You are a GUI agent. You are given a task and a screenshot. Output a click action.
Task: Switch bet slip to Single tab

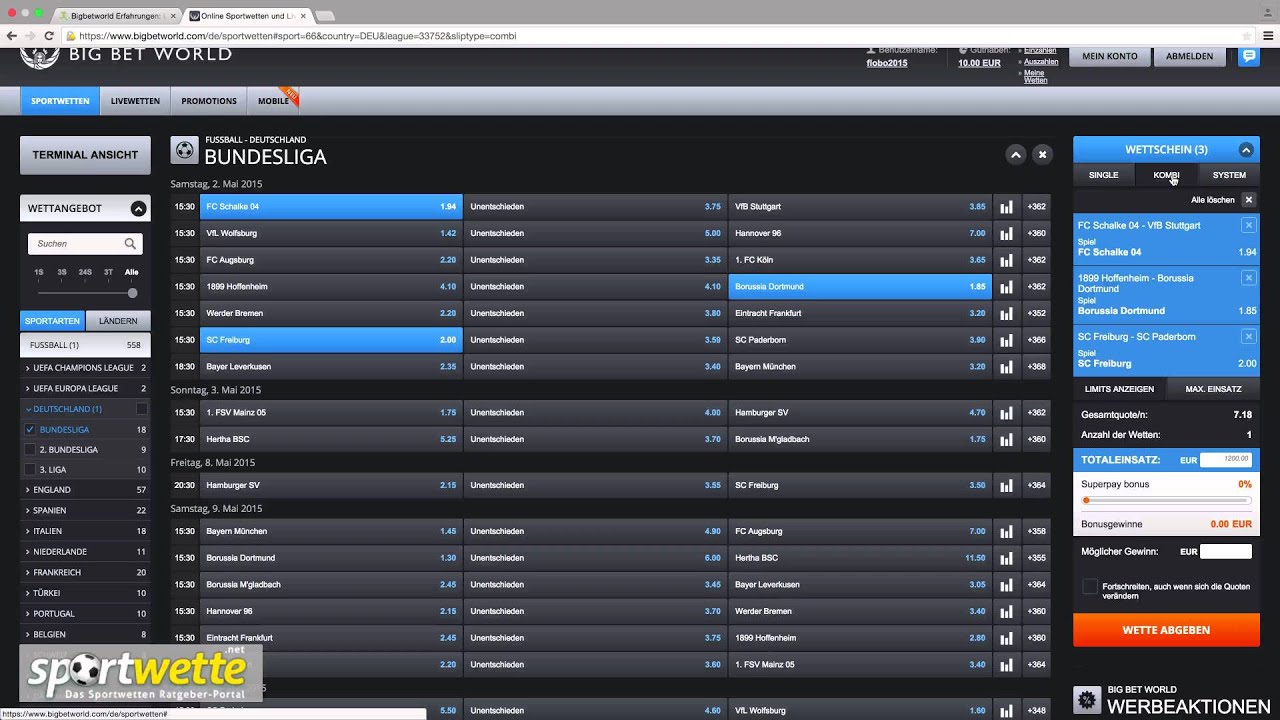[x=1103, y=175]
